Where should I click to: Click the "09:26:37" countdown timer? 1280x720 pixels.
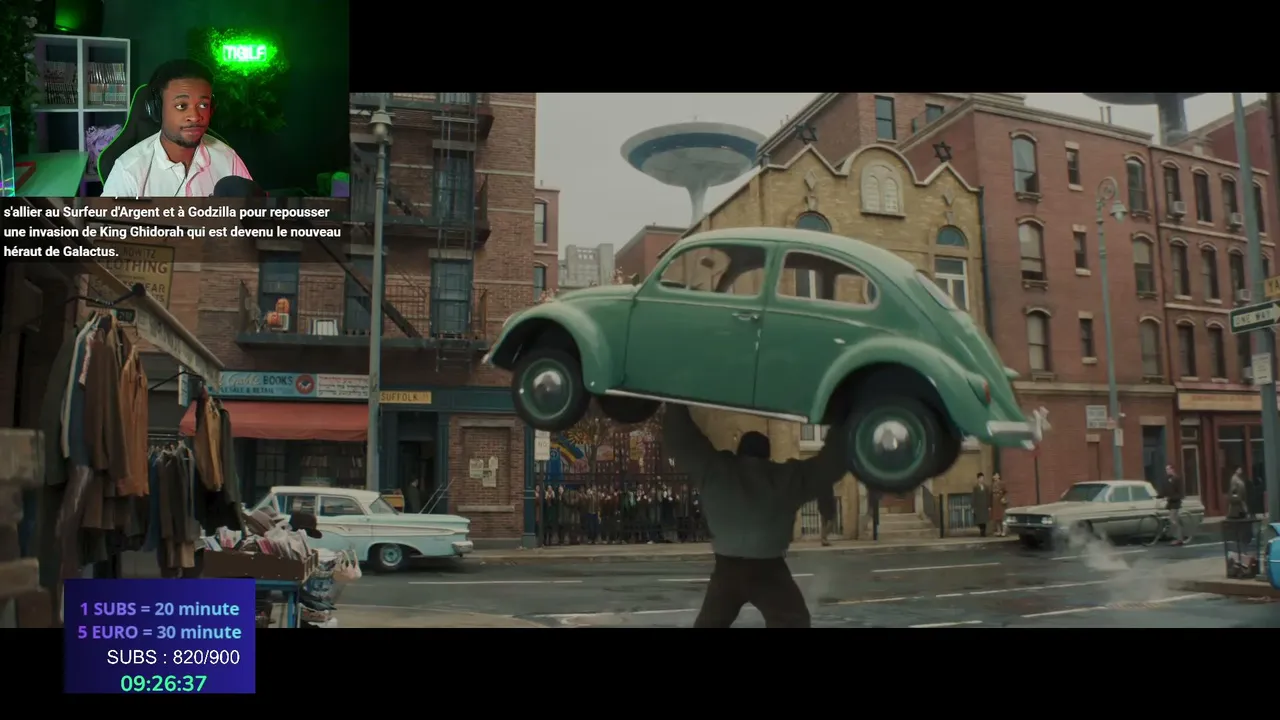coord(163,683)
